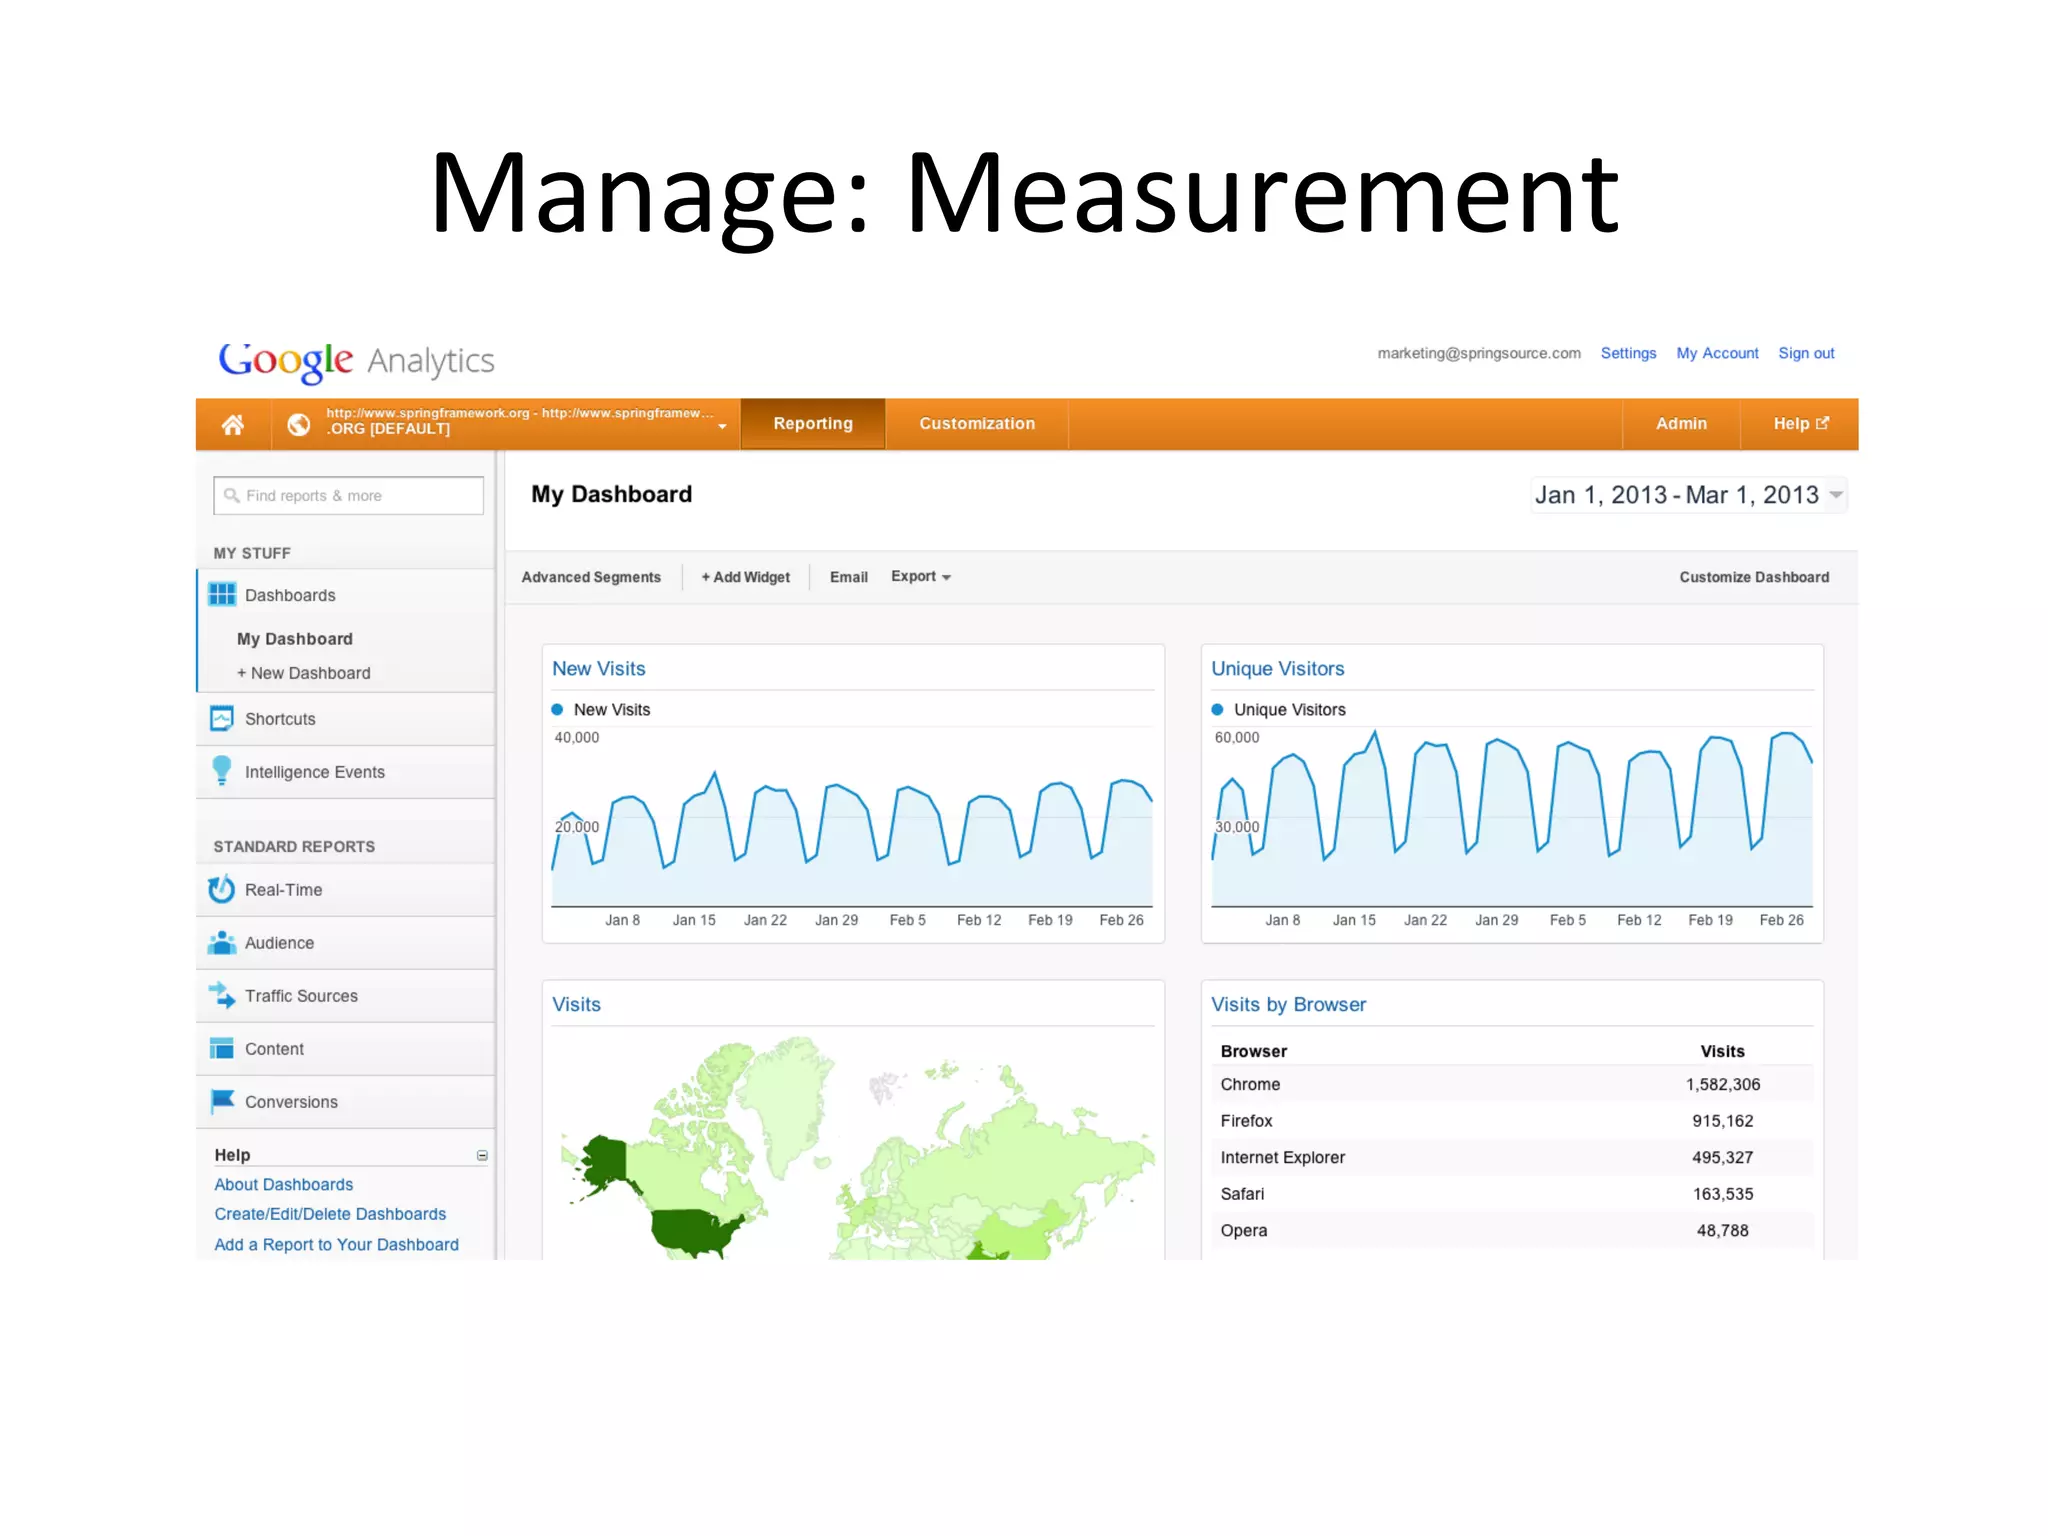Open About Dashboards help link
Image resolution: width=2048 pixels, height=1536 pixels.
coord(283,1184)
